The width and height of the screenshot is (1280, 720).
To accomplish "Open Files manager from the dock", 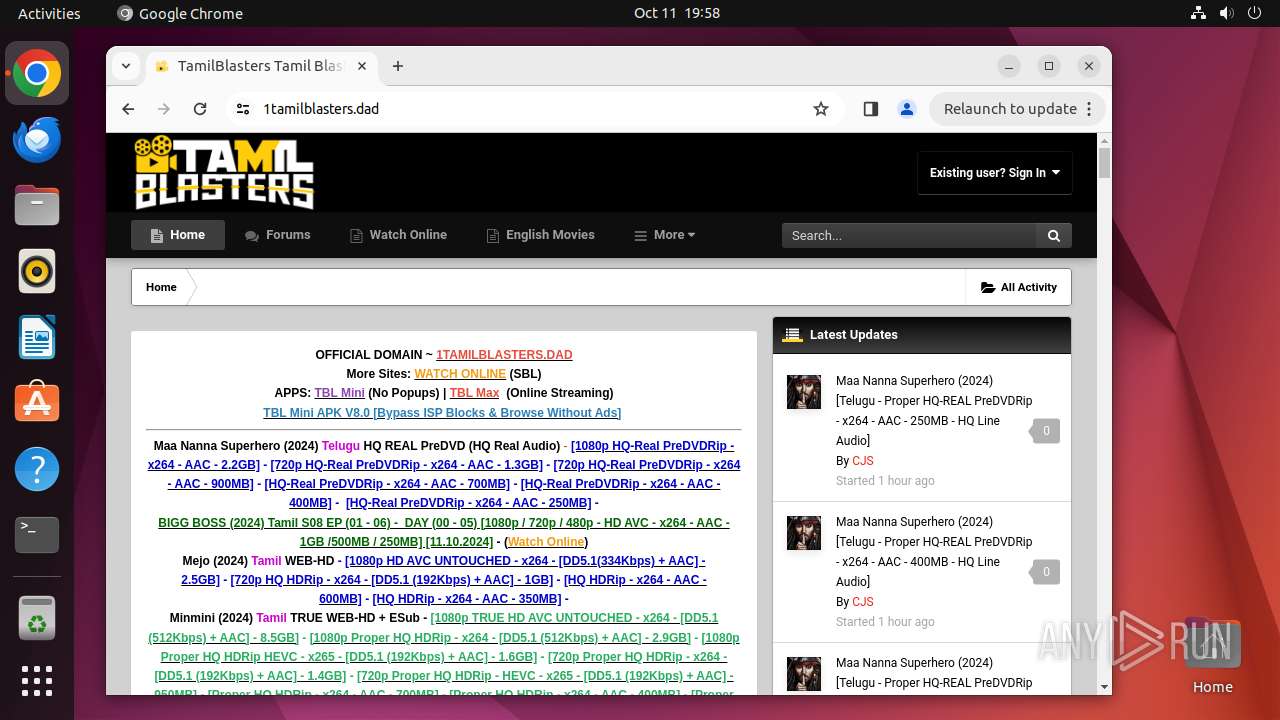I will (x=37, y=206).
